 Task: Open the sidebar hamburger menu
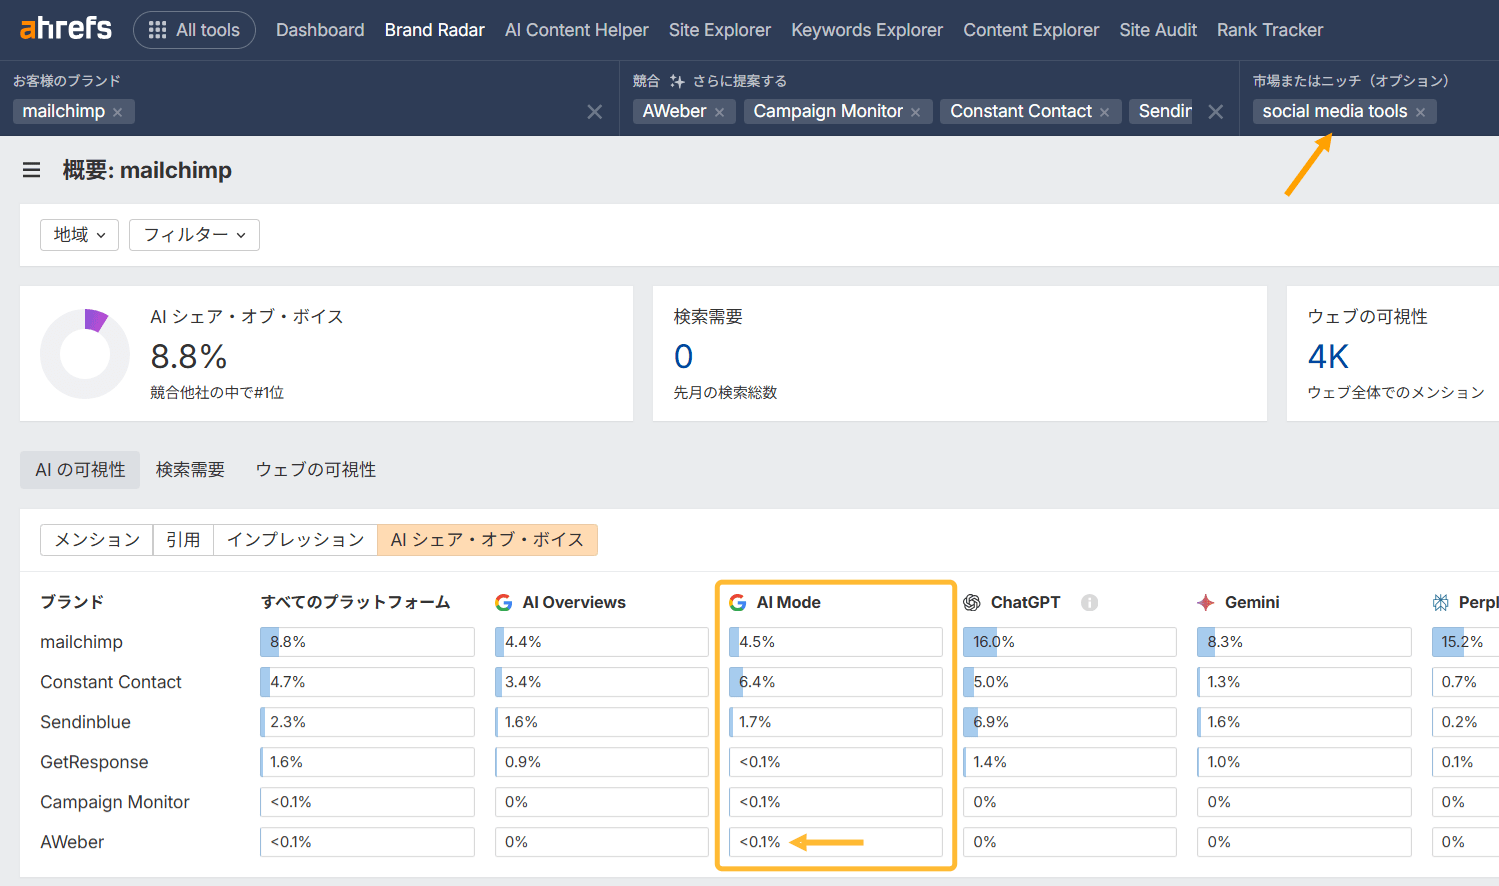point(31,170)
